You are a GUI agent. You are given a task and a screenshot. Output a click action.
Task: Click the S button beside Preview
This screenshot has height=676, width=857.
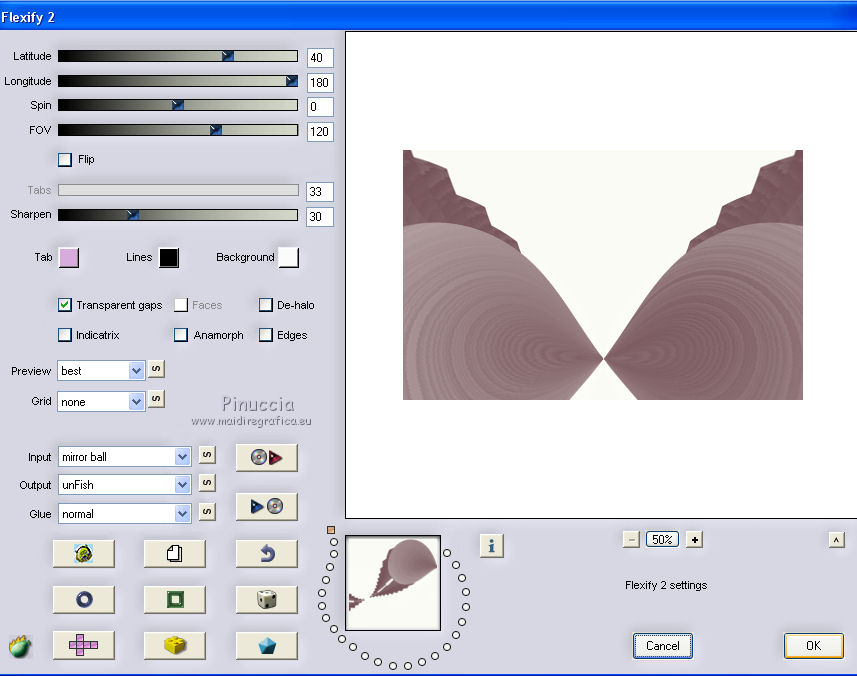click(x=156, y=369)
